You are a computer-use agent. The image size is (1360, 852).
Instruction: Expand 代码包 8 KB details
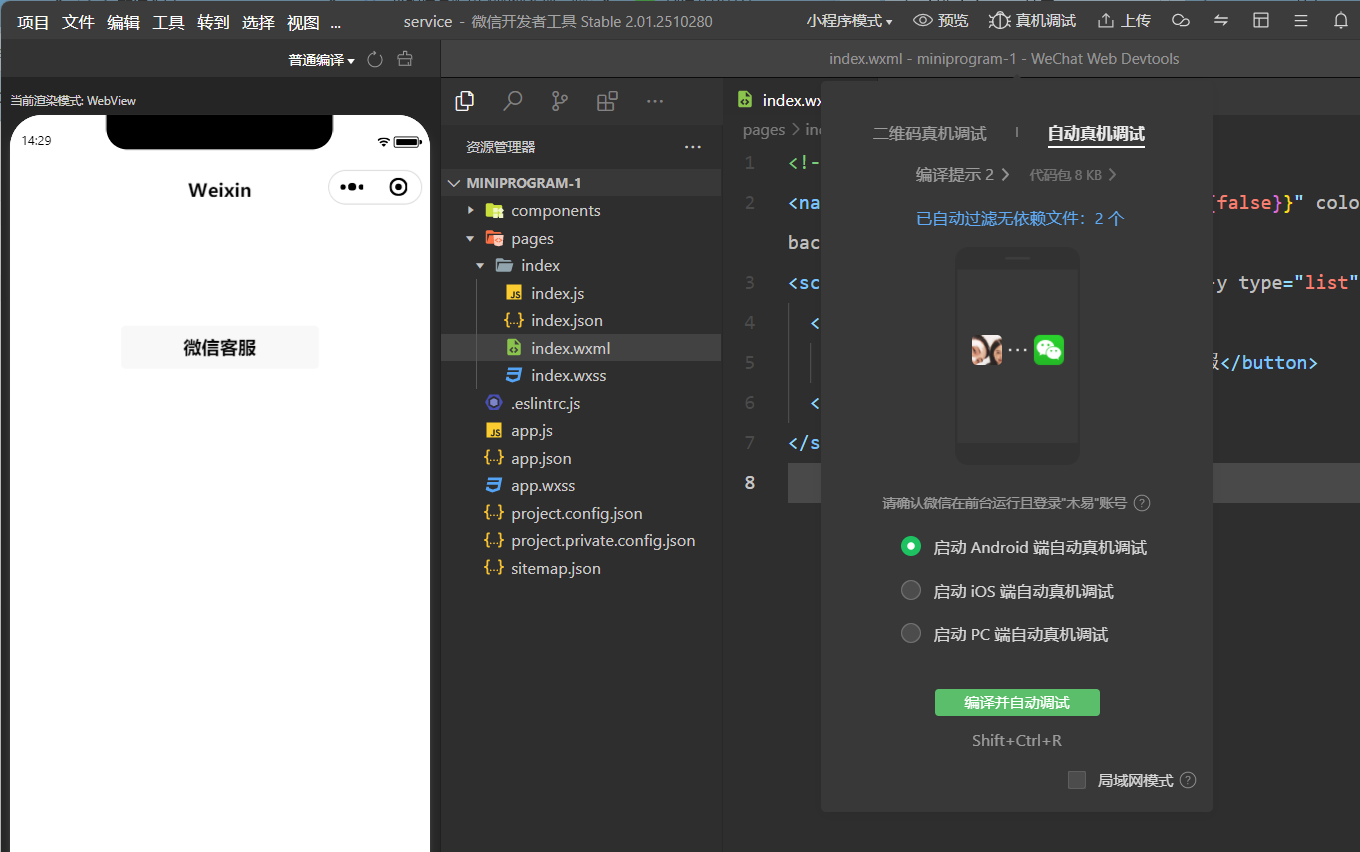coord(1073,175)
